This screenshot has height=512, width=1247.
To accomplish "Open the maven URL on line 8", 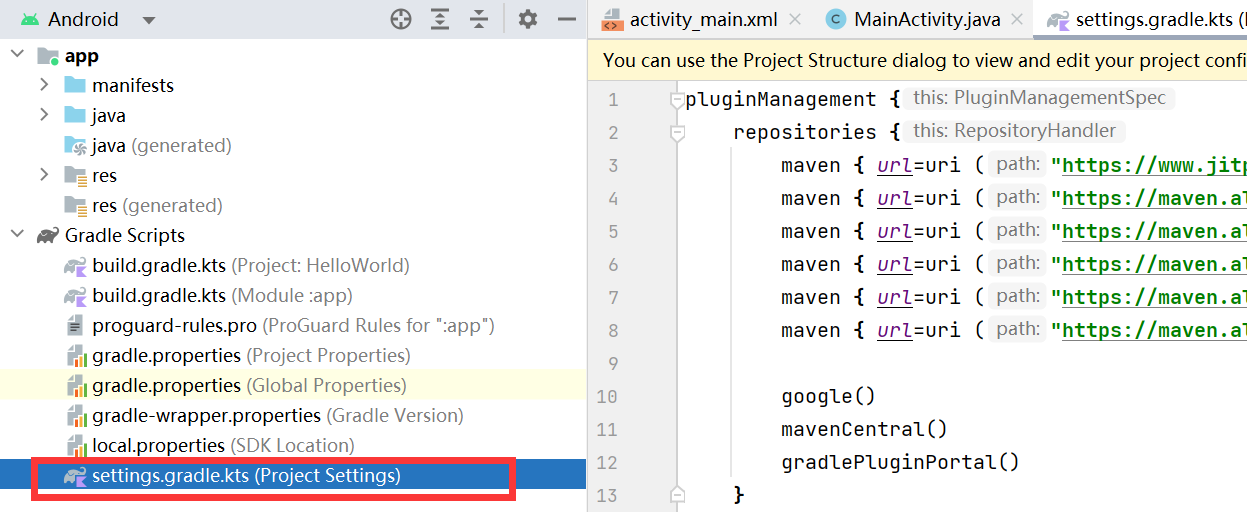I will click(x=1153, y=330).
